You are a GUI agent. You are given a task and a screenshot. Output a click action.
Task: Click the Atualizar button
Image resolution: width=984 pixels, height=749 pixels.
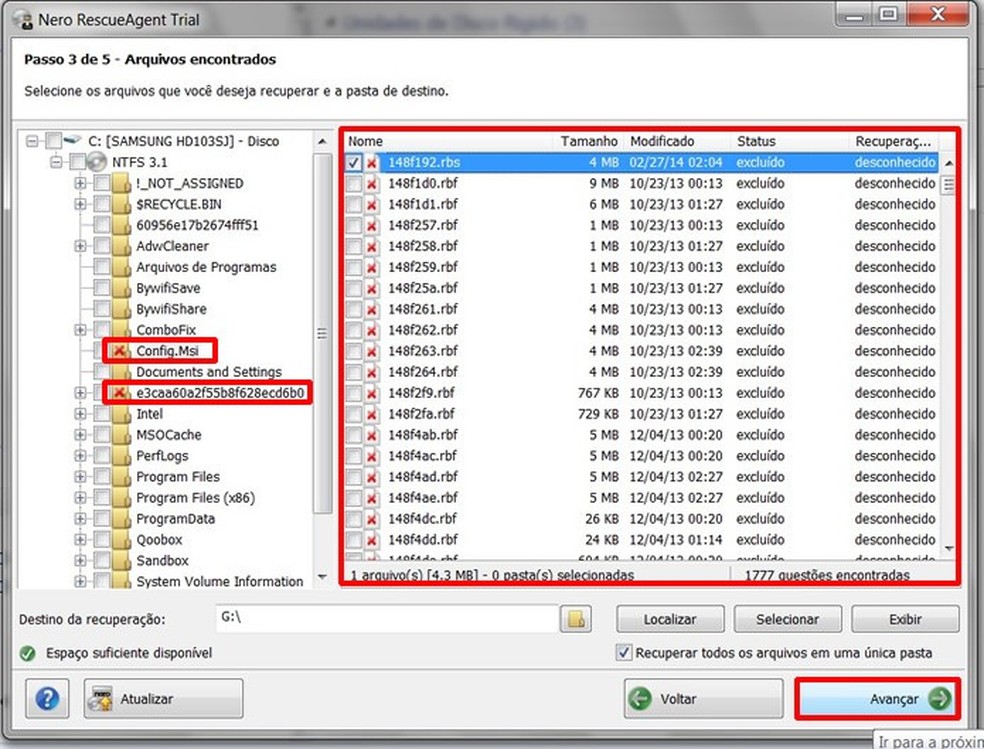coord(164,698)
